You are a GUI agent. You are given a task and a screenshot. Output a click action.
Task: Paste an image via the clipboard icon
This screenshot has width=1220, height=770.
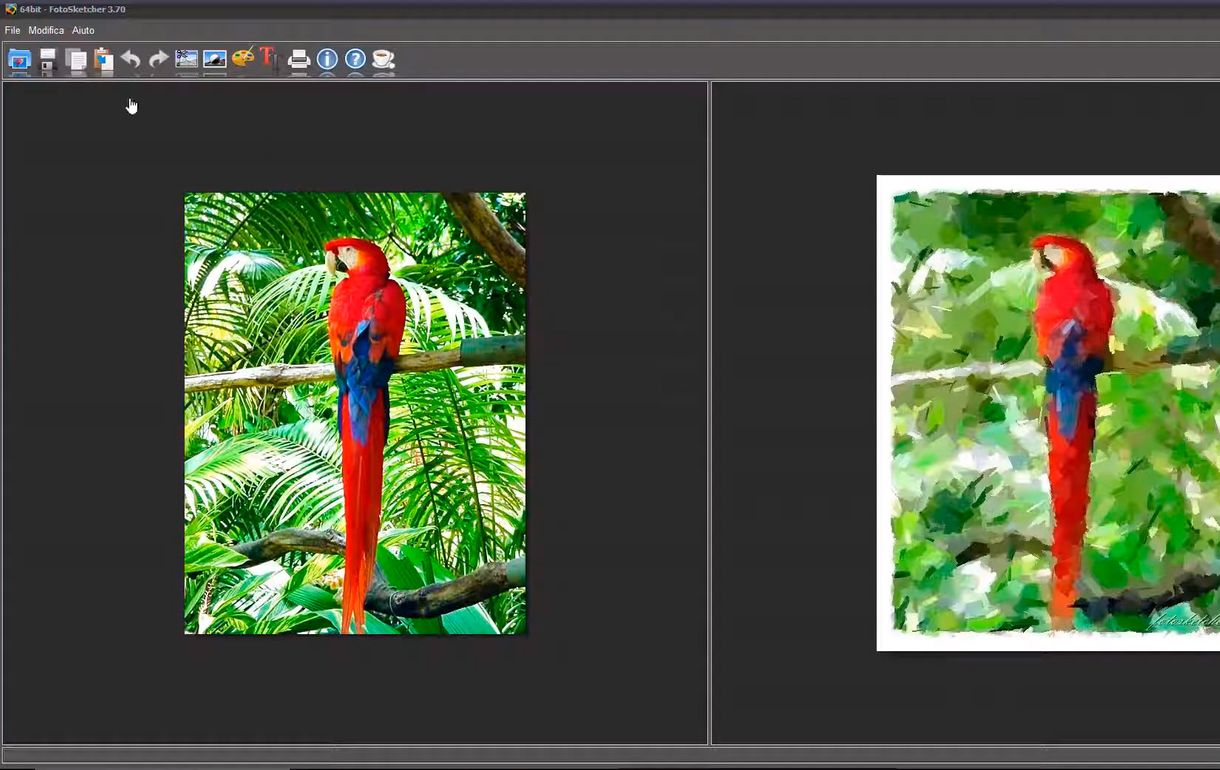click(103, 60)
